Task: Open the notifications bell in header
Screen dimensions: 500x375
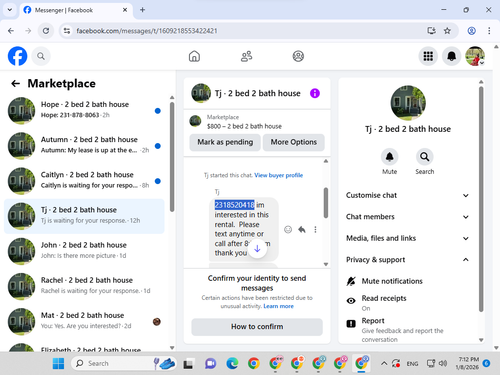Action: (451, 56)
